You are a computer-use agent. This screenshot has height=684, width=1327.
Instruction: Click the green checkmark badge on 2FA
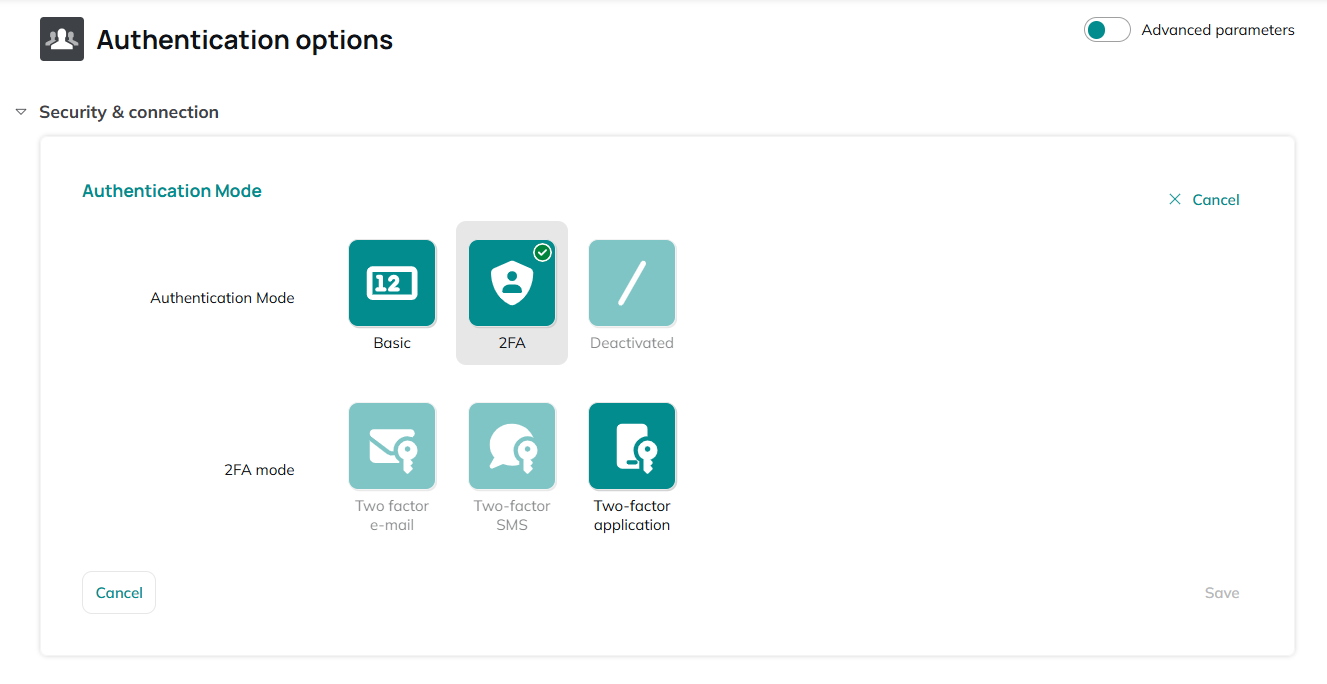pos(543,252)
